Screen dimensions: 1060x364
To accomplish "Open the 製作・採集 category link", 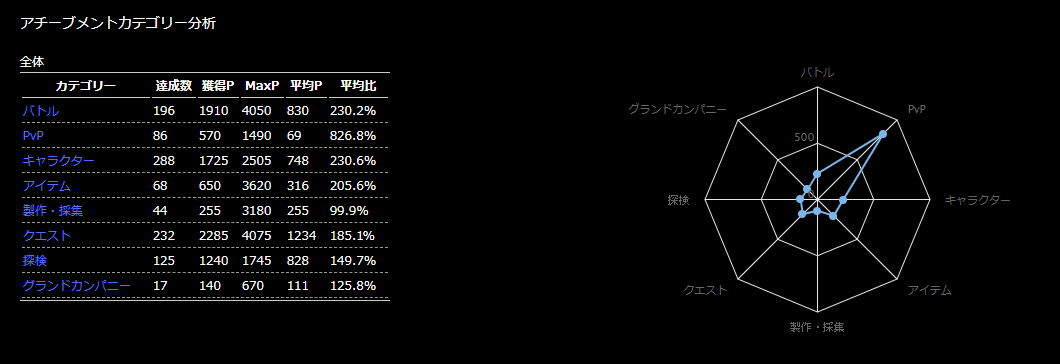I will point(53,211).
